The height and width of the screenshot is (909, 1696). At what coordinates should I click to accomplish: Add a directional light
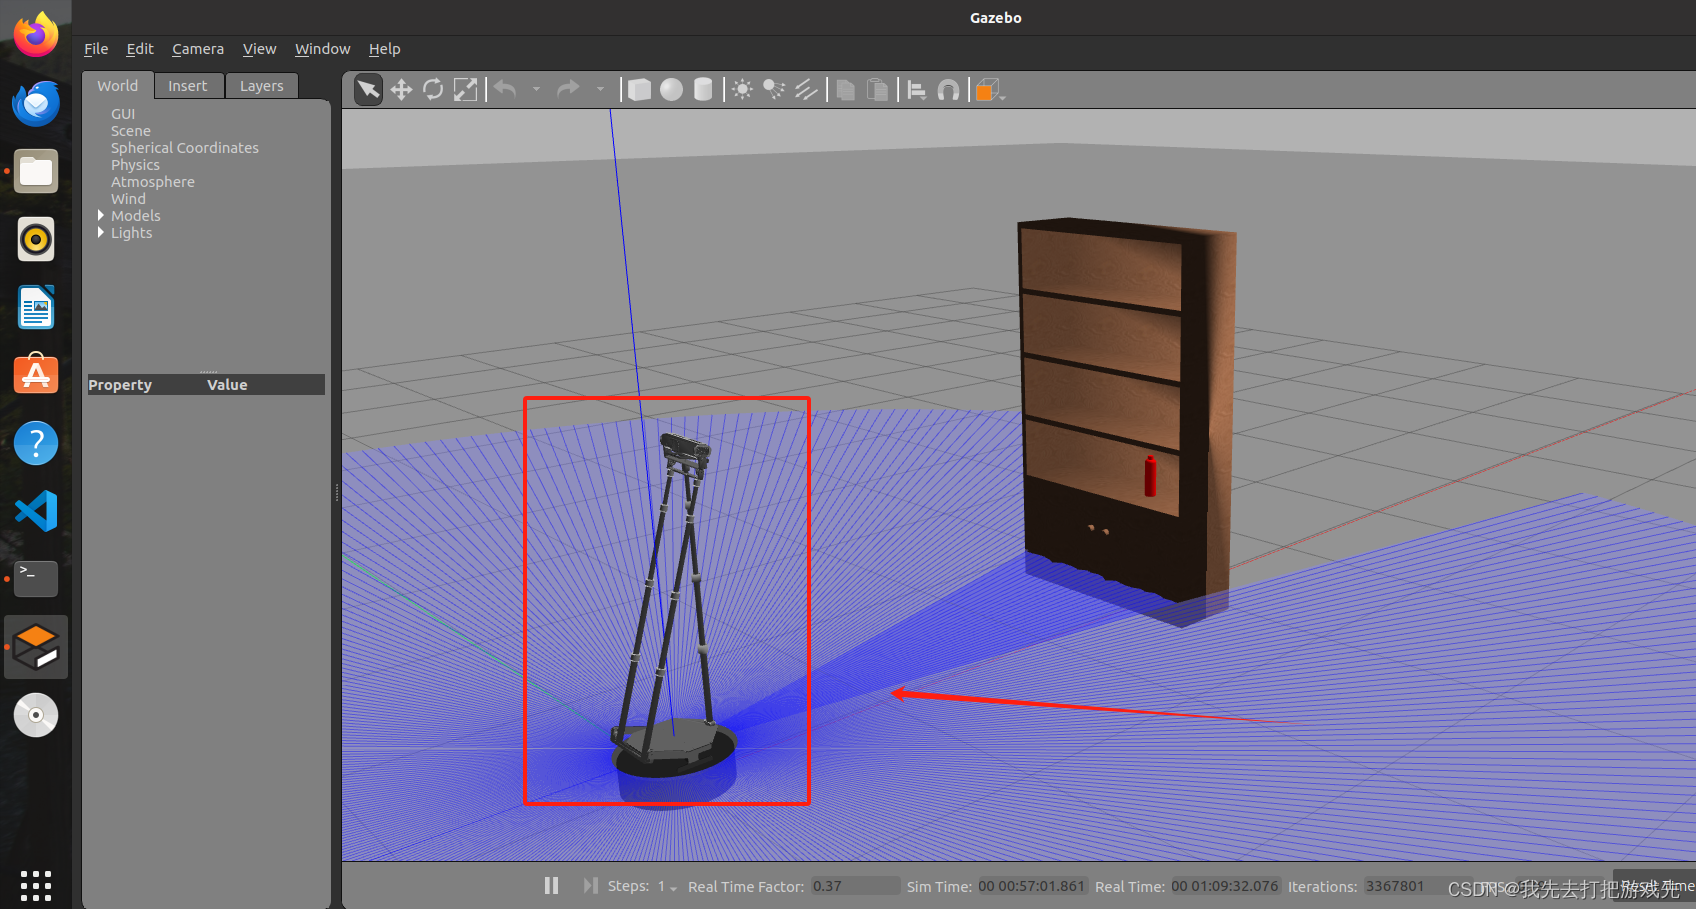point(806,90)
